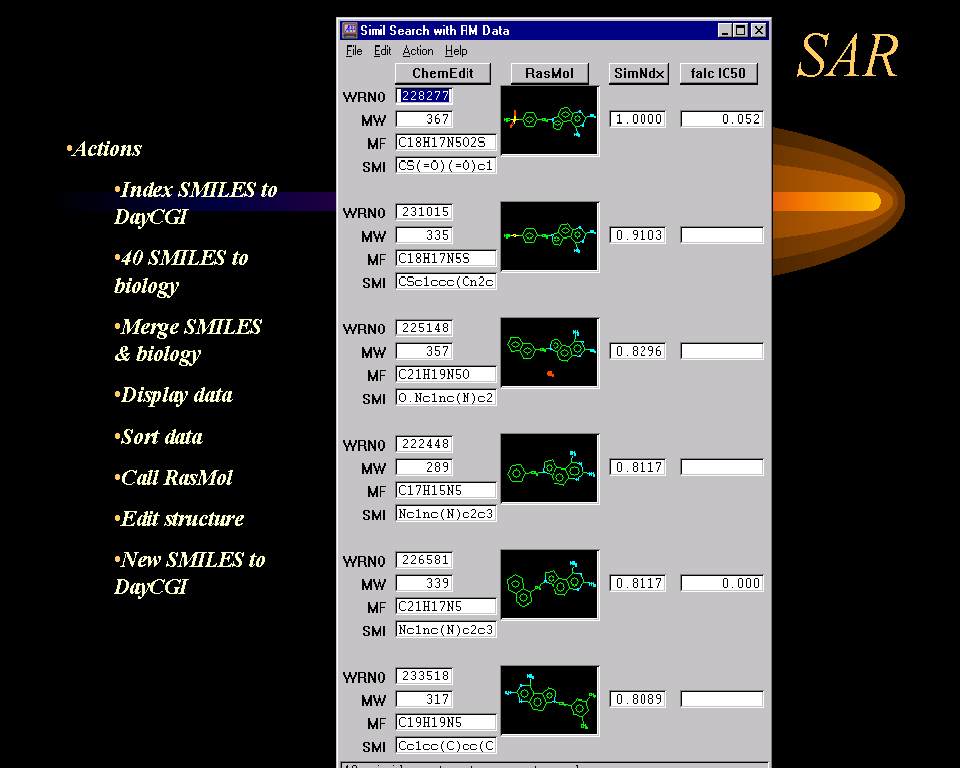Click the SimNdx column button
This screenshot has width=960, height=768.
tap(638, 73)
